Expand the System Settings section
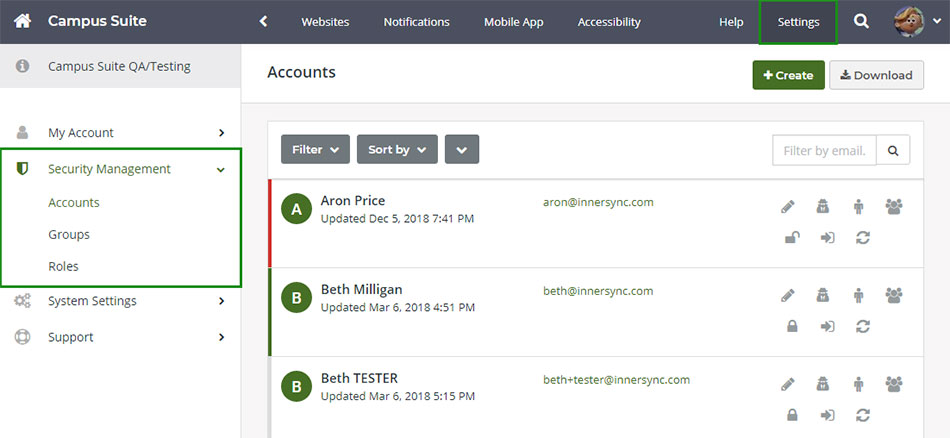 (x=222, y=301)
